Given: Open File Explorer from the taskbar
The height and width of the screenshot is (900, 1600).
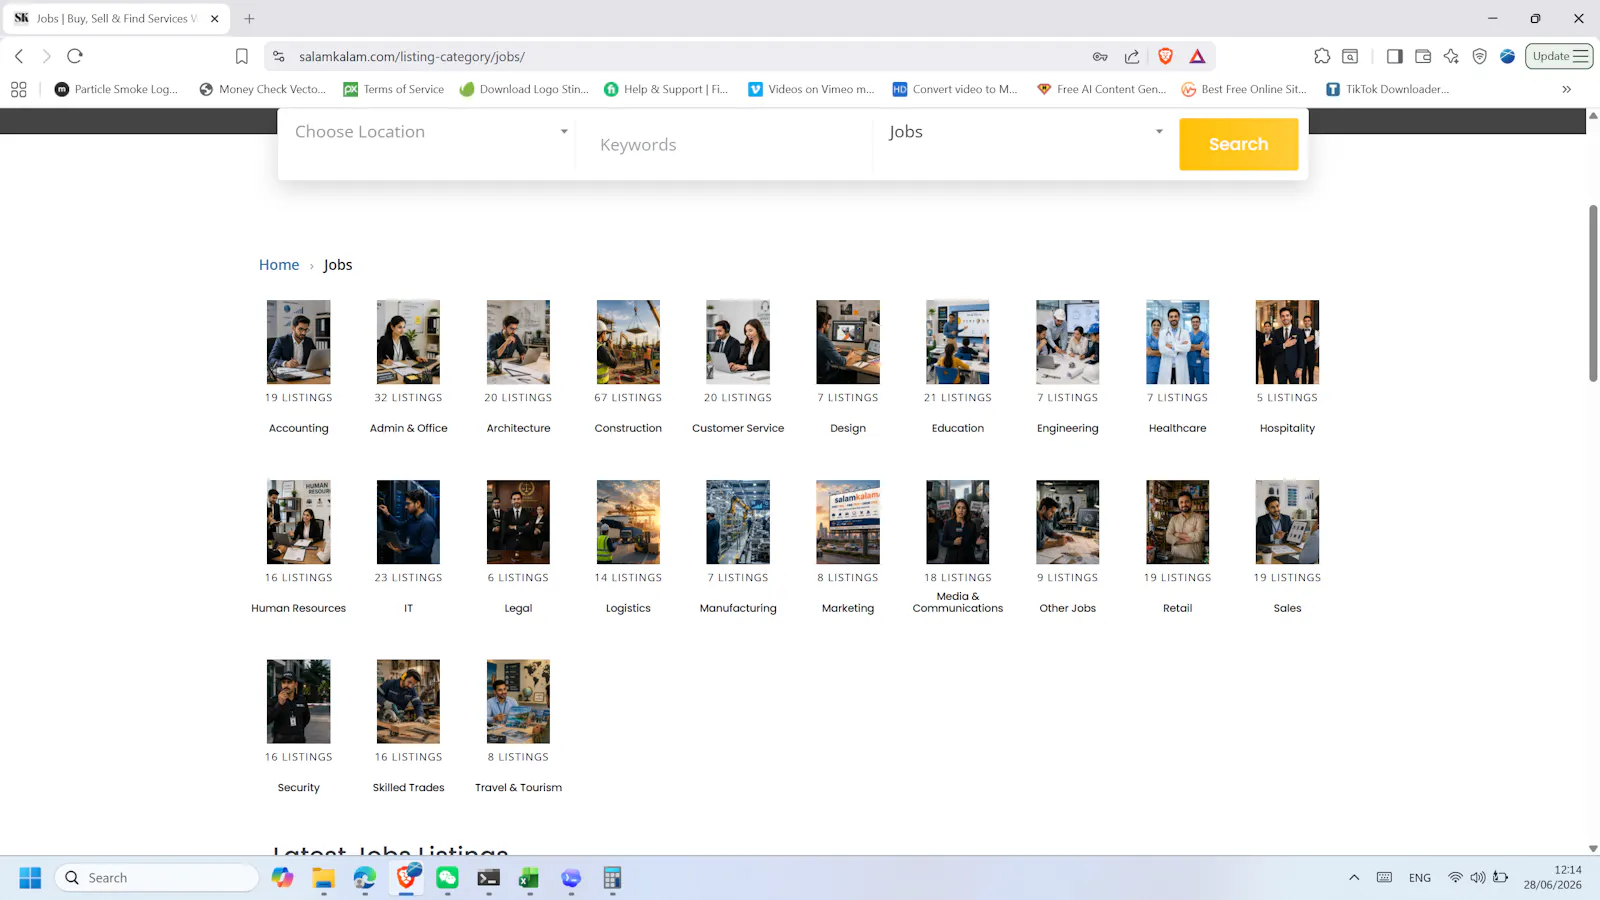Looking at the screenshot, I should click(323, 878).
